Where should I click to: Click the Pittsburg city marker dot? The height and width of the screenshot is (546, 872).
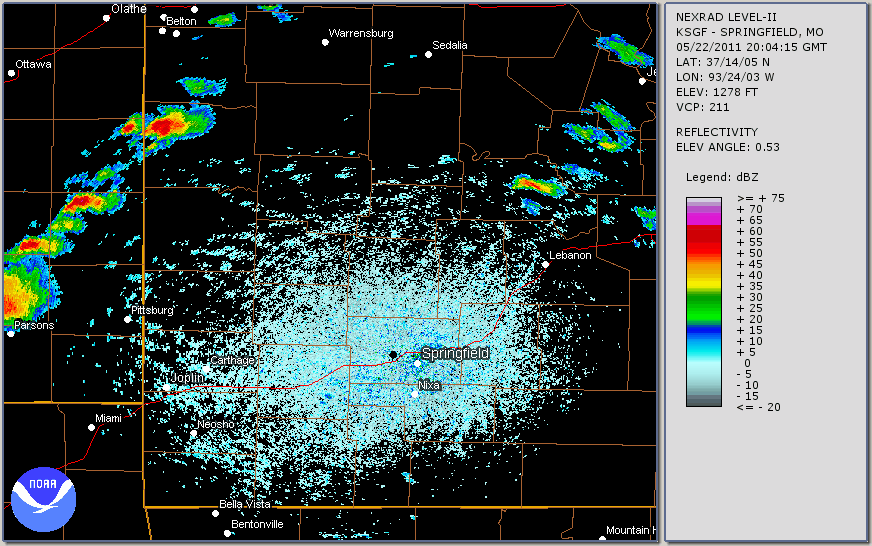tap(128, 319)
